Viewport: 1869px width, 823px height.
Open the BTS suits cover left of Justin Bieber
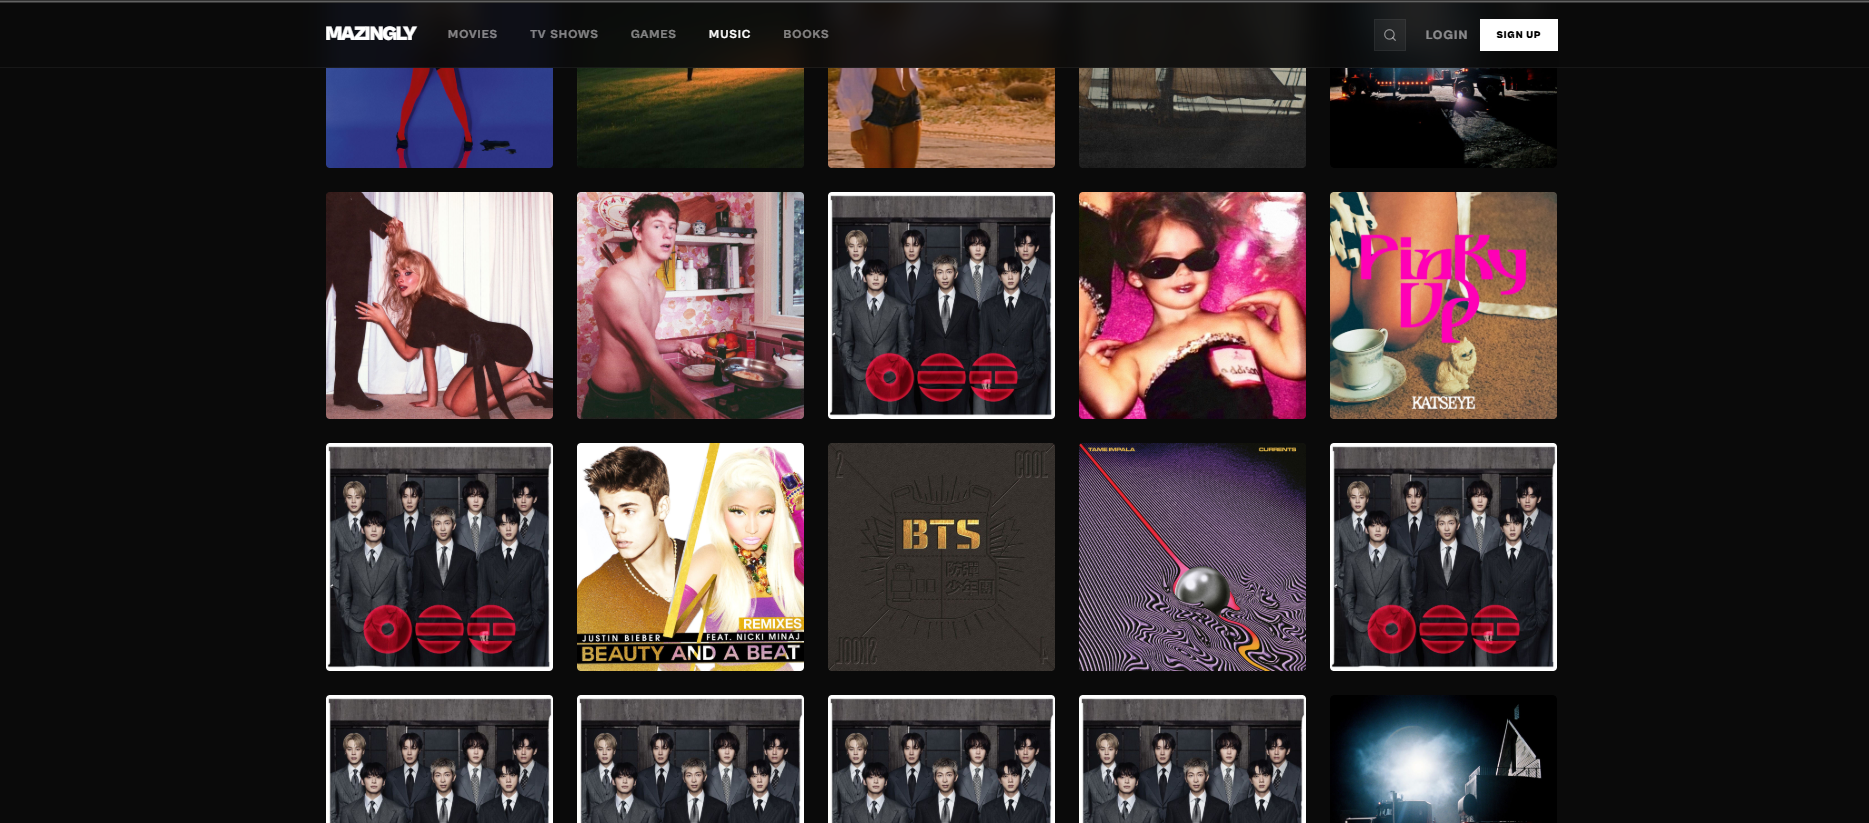pos(439,557)
